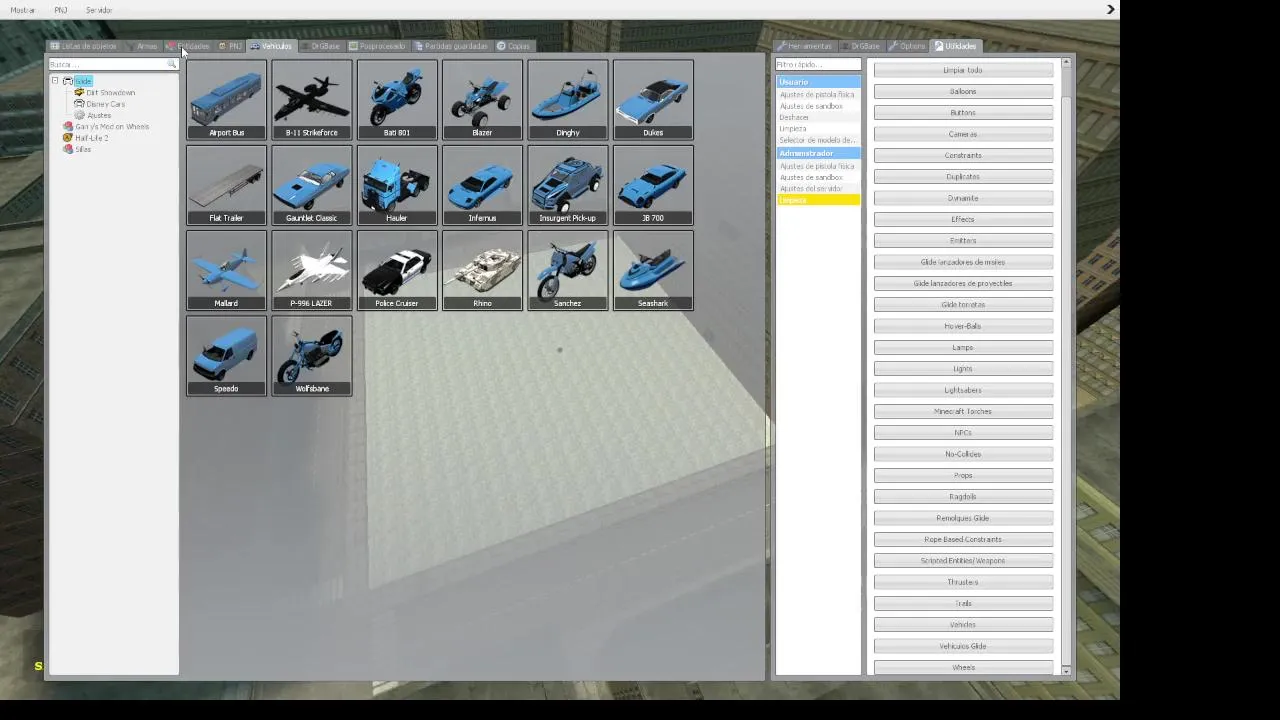Viewport: 1280px width, 720px height.
Task: Click the Filtro rápido input field
Action: [818, 64]
